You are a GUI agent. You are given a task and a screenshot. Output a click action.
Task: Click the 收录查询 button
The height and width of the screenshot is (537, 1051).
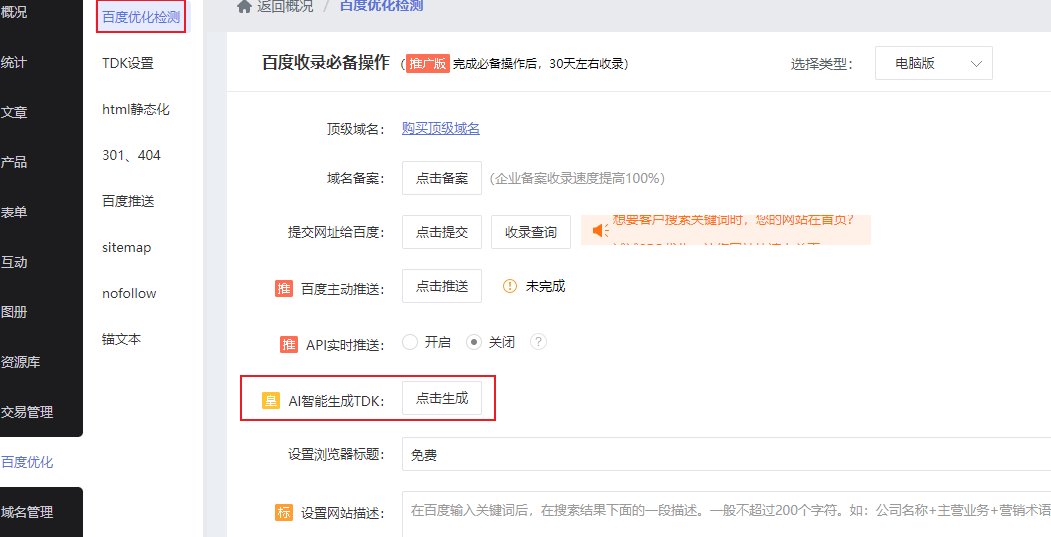pyautogui.click(x=531, y=232)
